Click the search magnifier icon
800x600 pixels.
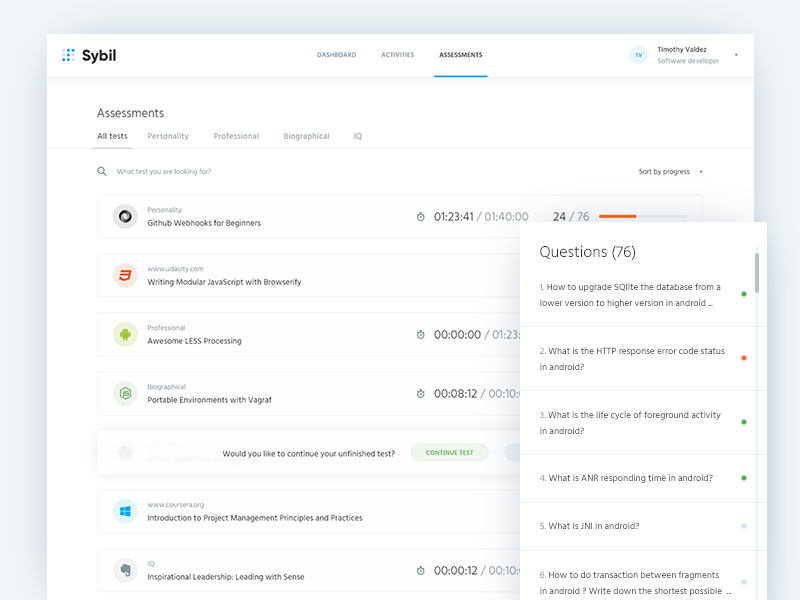102,171
